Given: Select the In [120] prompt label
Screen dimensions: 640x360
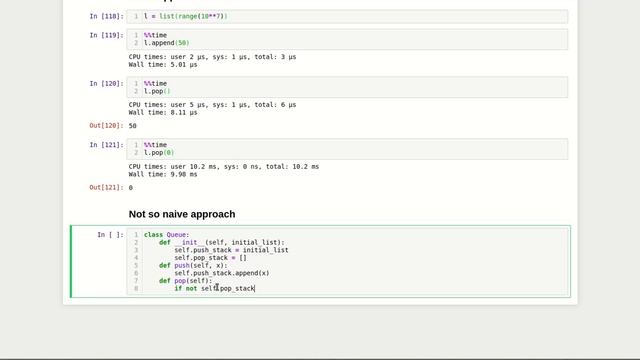Looking at the screenshot, I should [x=106, y=83].
